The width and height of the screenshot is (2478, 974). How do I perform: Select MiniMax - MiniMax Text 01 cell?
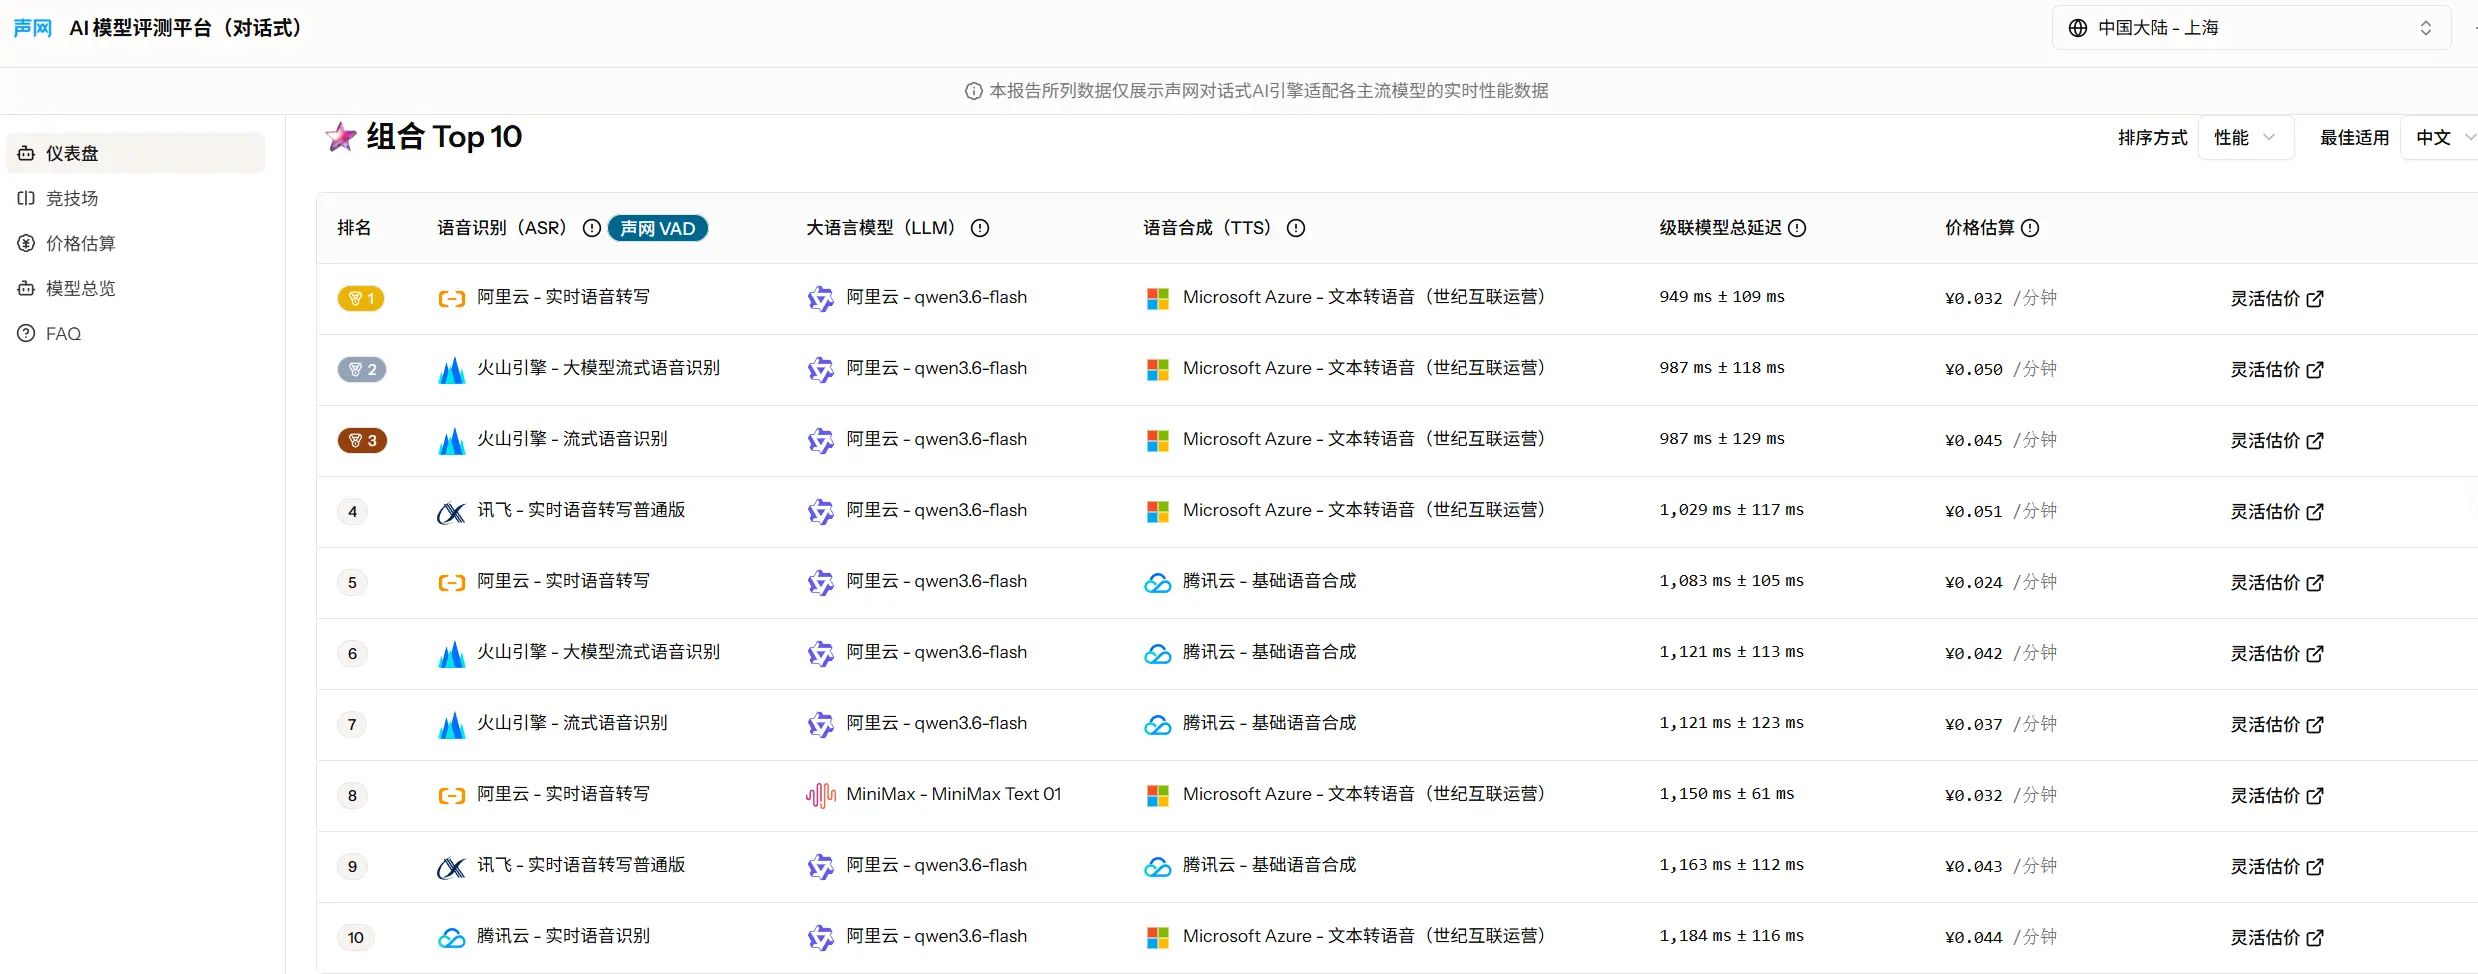point(954,794)
